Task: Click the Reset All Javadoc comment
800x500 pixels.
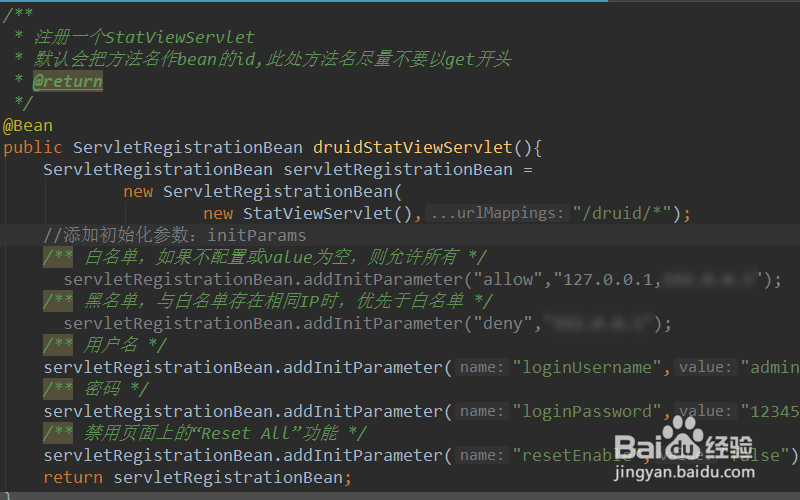Action: click(205, 433)
